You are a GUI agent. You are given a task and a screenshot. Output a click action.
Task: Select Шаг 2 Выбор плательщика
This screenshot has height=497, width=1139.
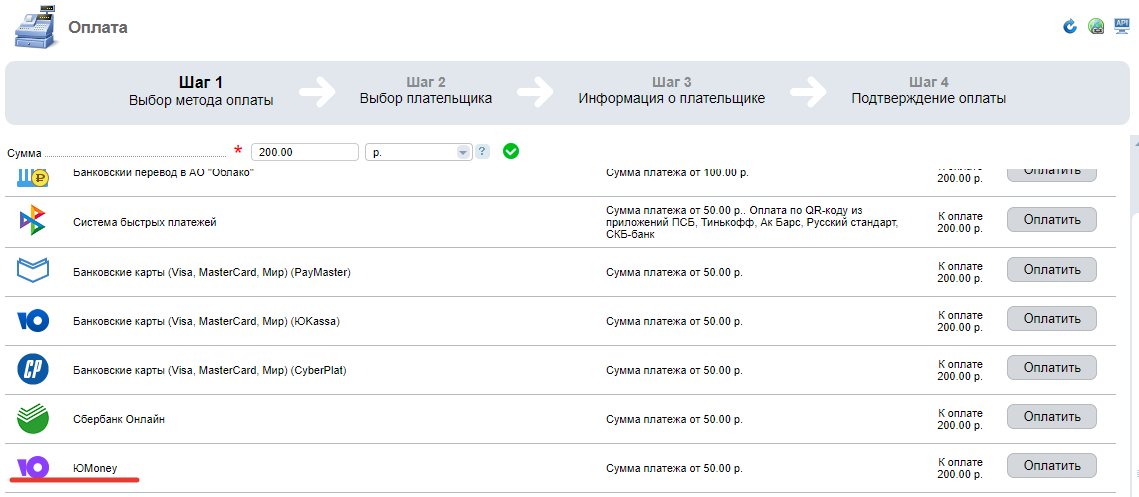(426, 90)
